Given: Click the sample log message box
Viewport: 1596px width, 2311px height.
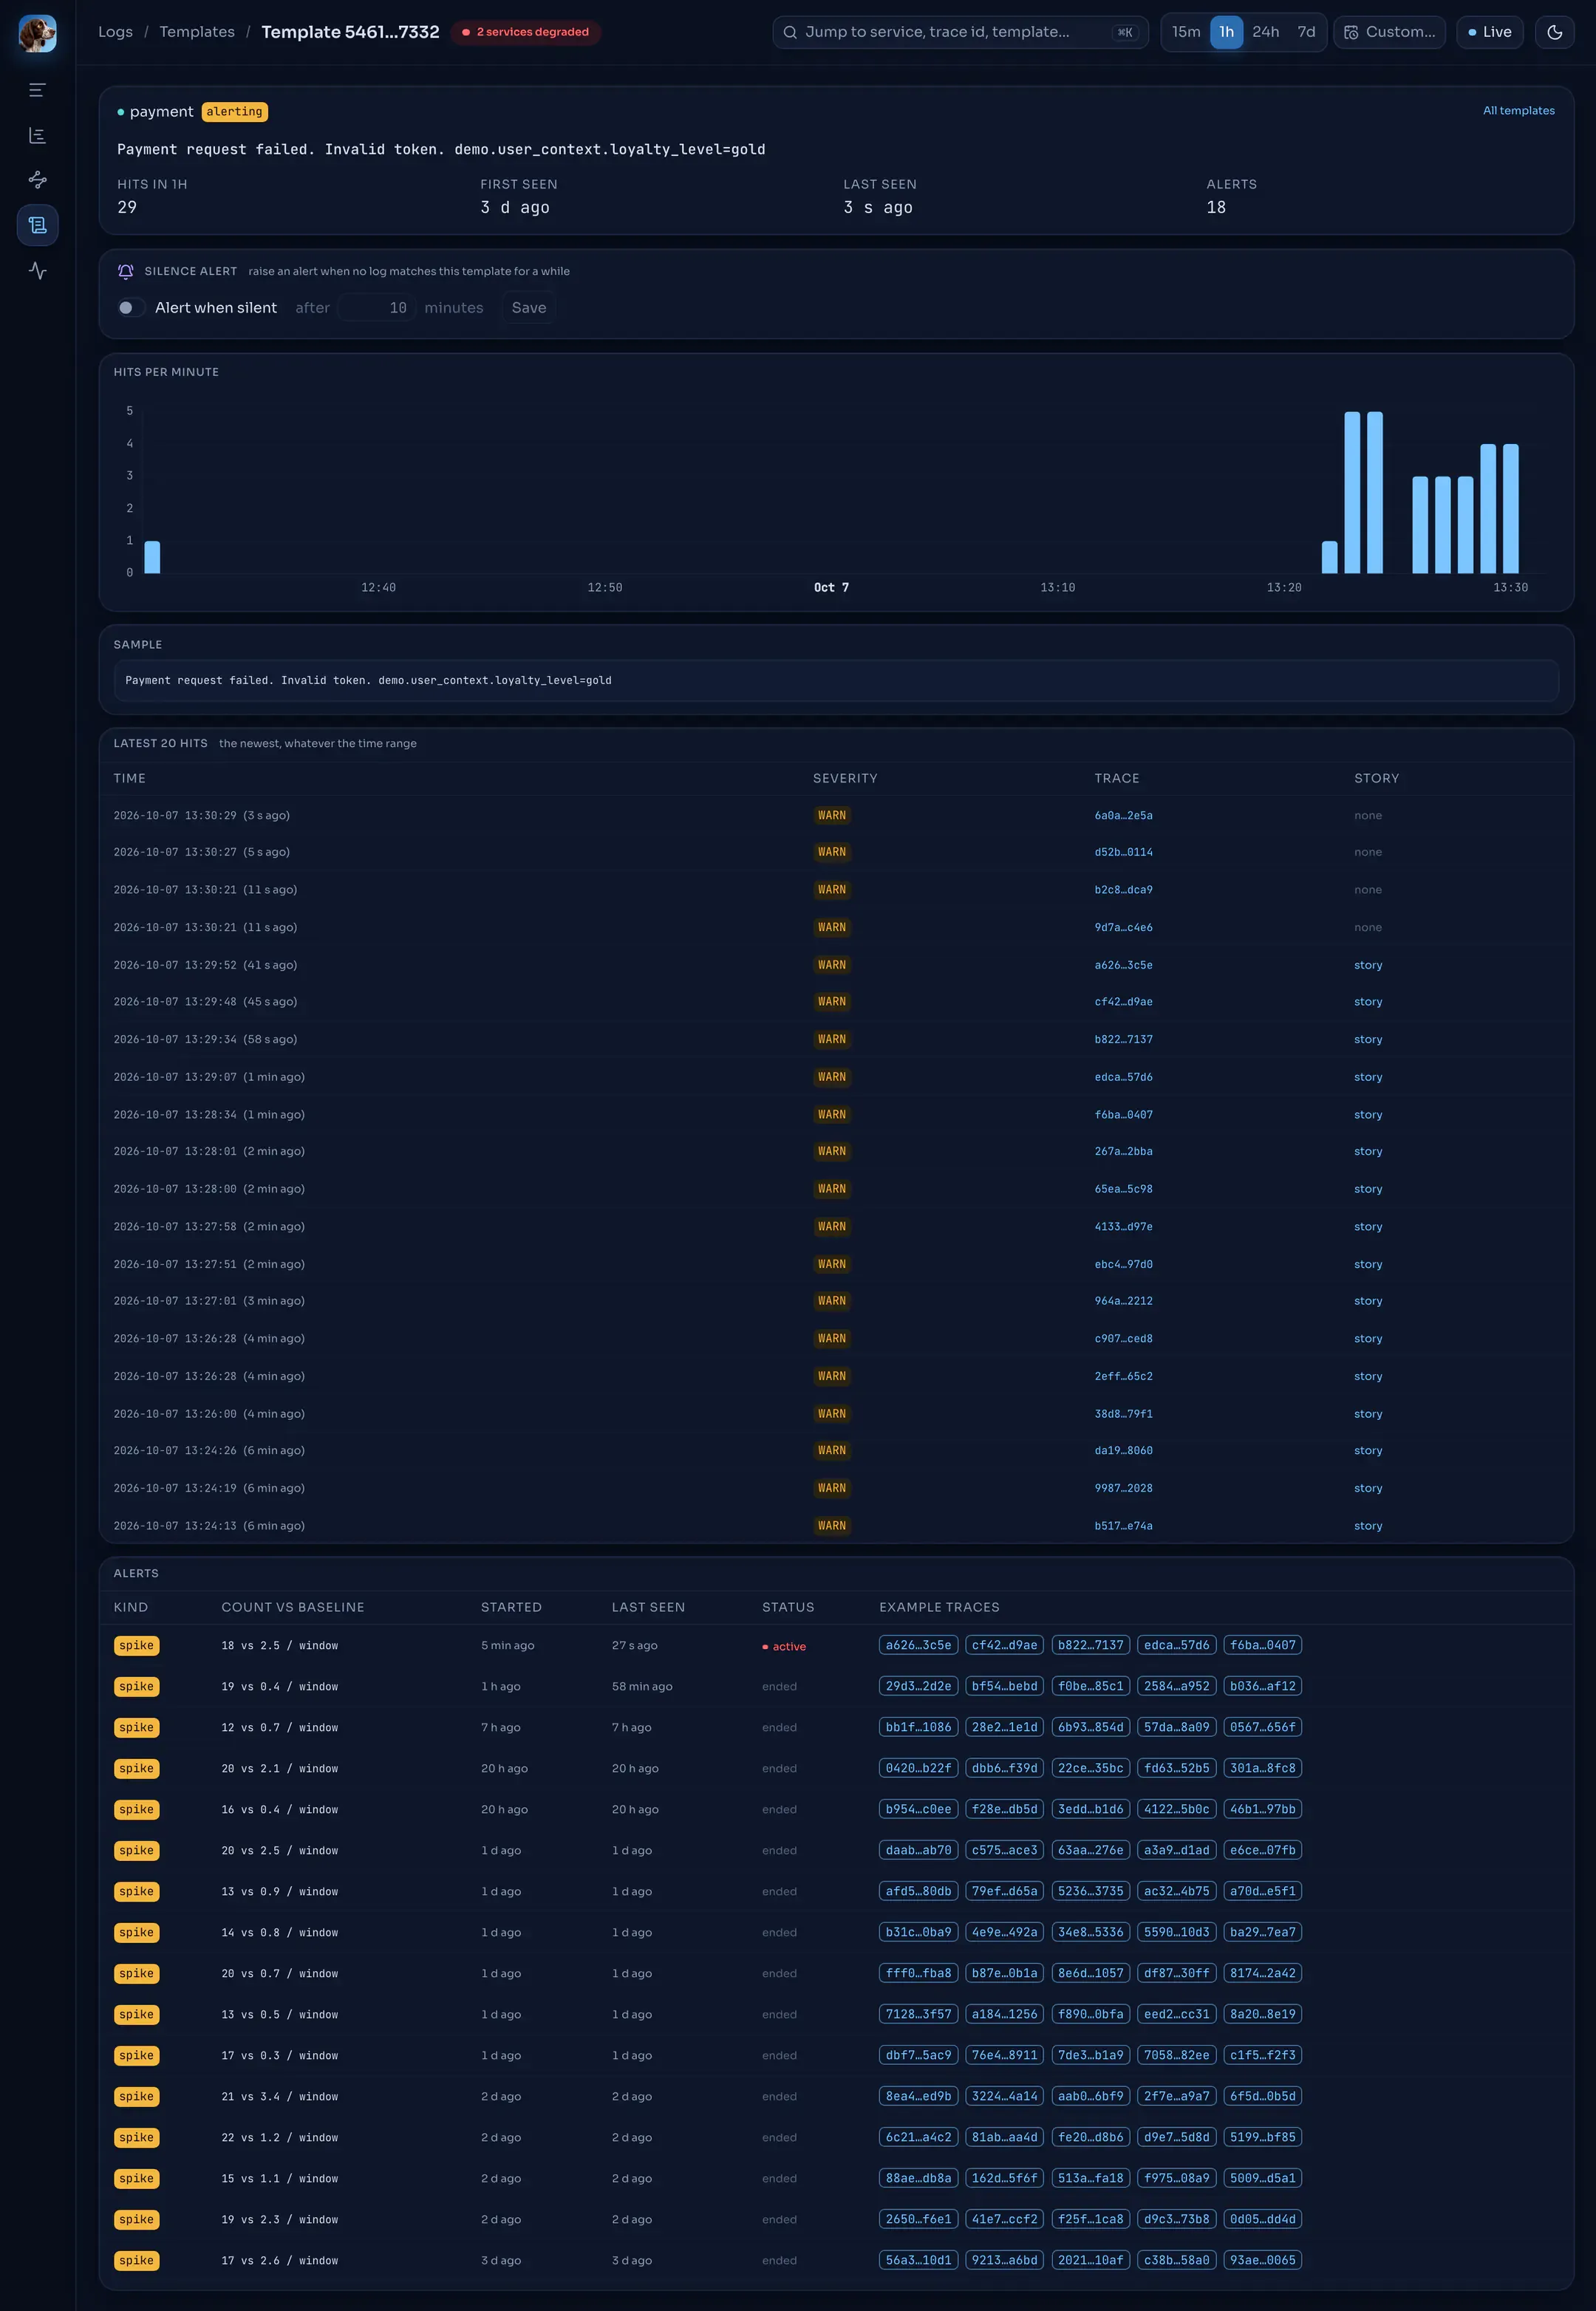Looking at the screenshot, I should pyautogui.click(x=836, y=680).
